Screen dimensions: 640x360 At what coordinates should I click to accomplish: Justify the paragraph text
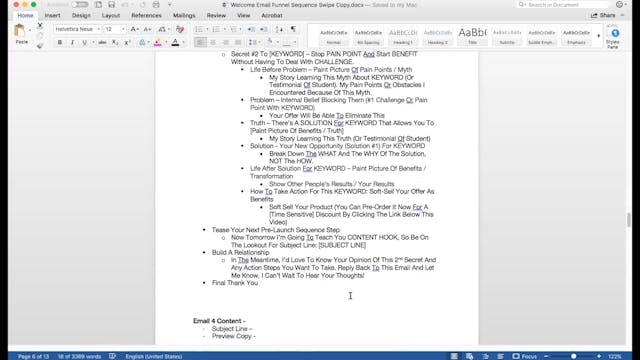coord(238,42)
